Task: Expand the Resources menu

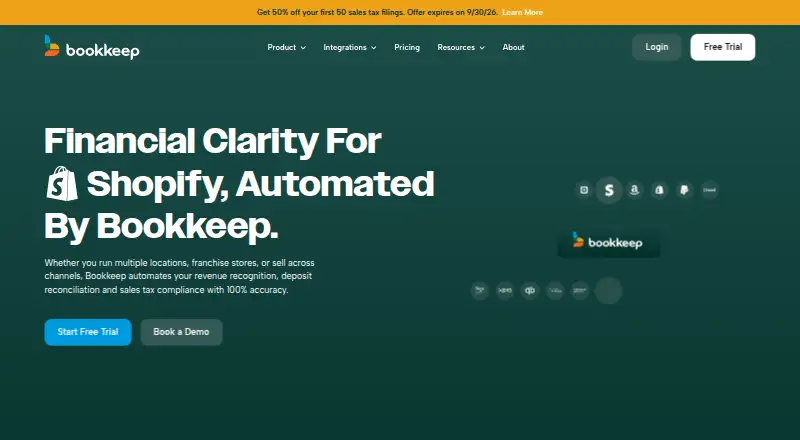Action: click(x=461, y=47)
